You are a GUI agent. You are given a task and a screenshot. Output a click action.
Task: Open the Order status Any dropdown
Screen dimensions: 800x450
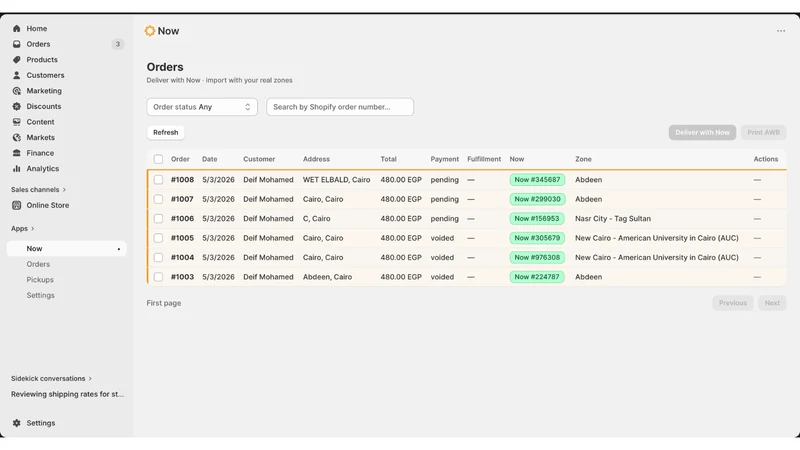(x=202, y=107)
